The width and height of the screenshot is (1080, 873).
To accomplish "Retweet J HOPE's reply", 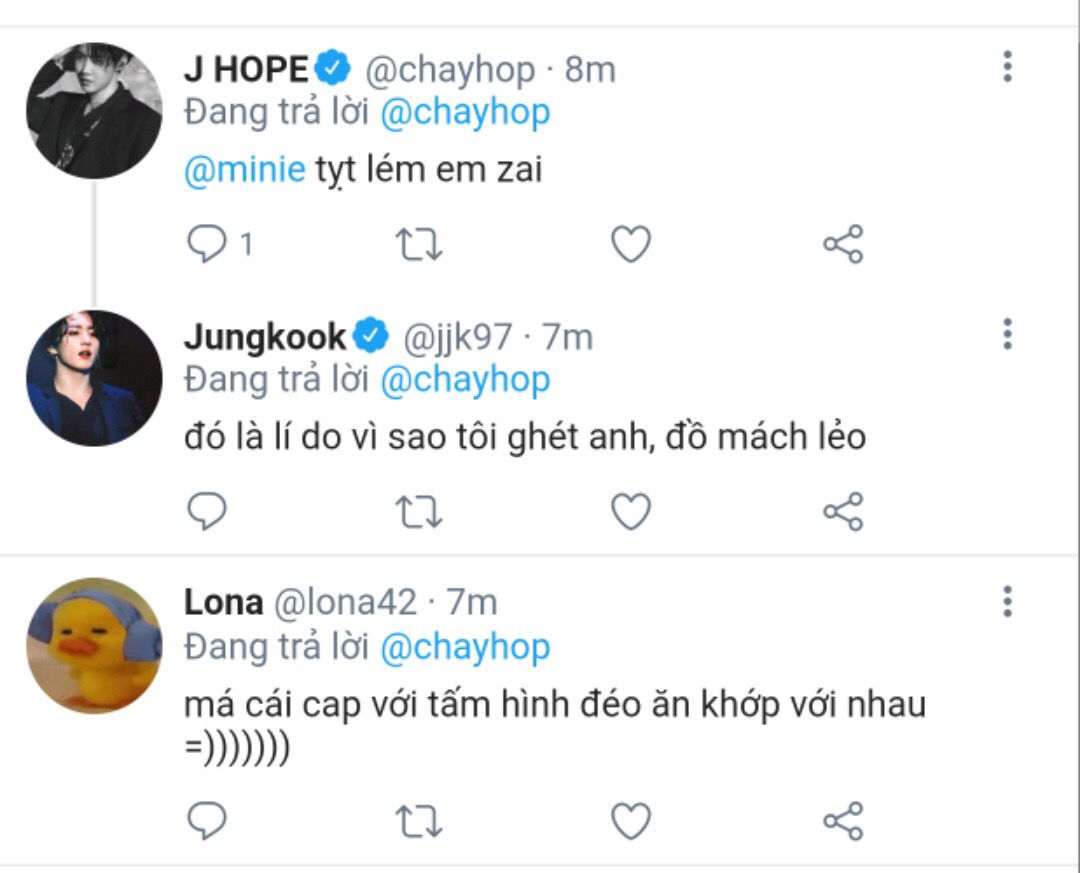I will click(x=419, y=244).
